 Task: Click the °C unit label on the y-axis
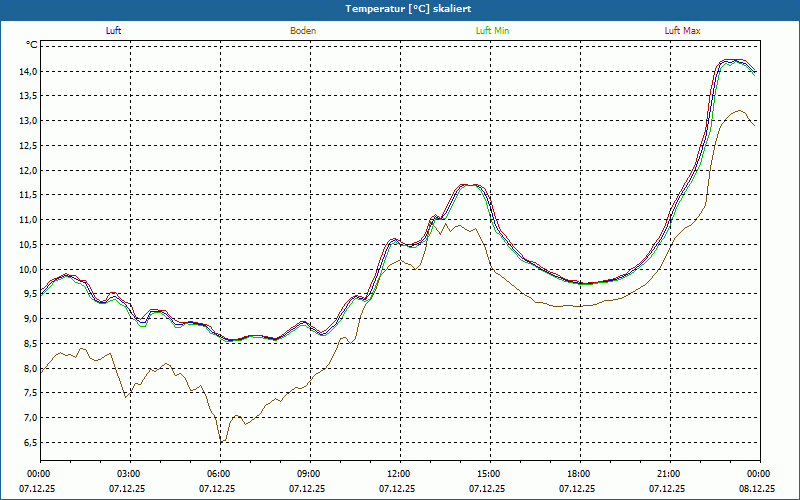(x=32, y=45)
